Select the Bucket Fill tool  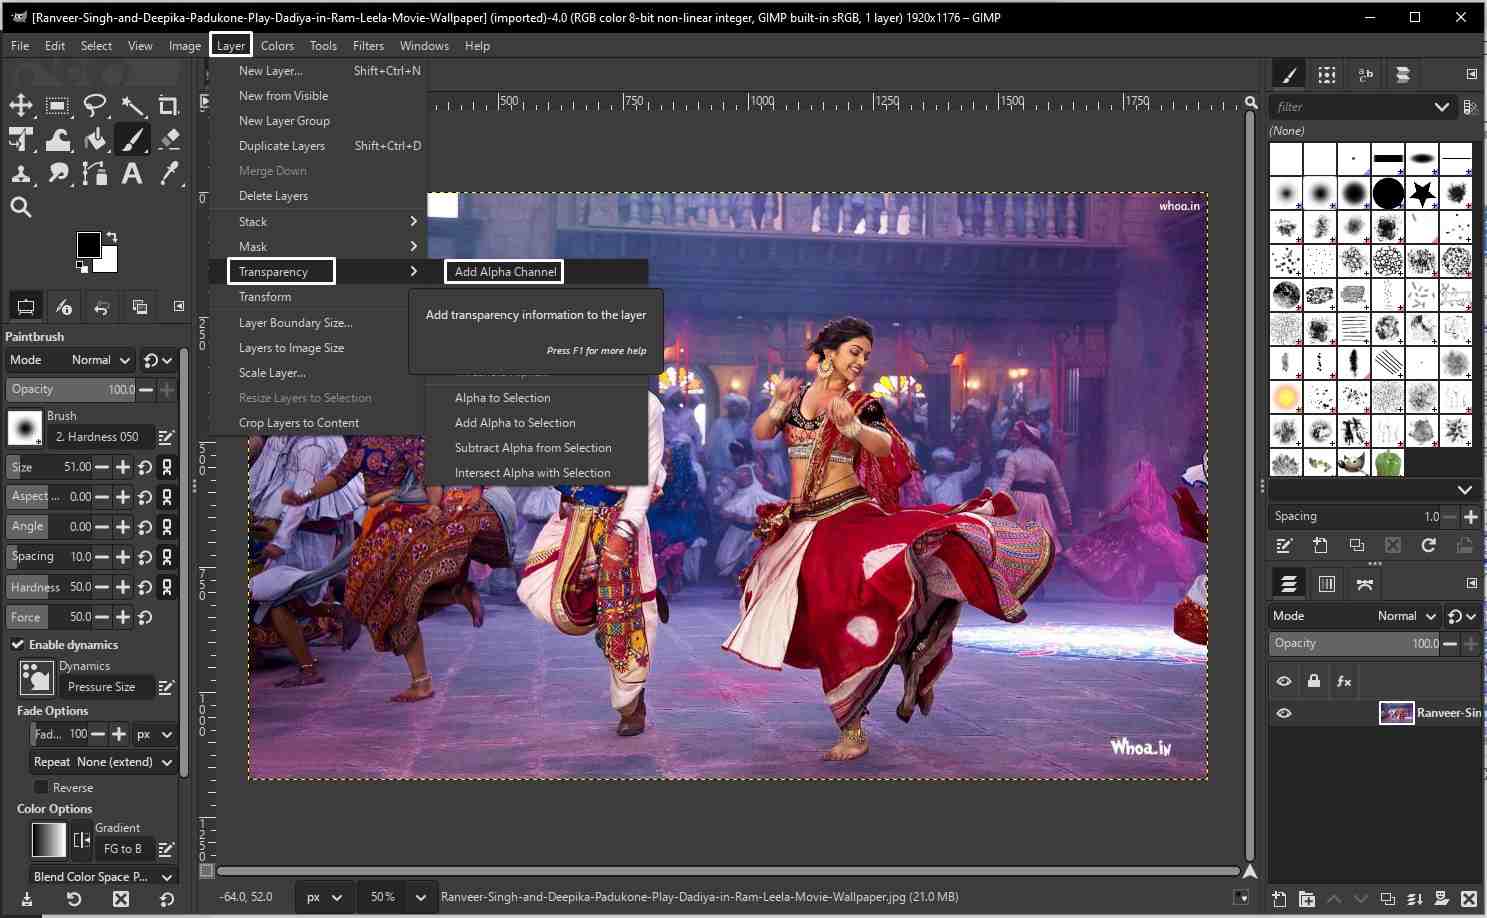95,140
